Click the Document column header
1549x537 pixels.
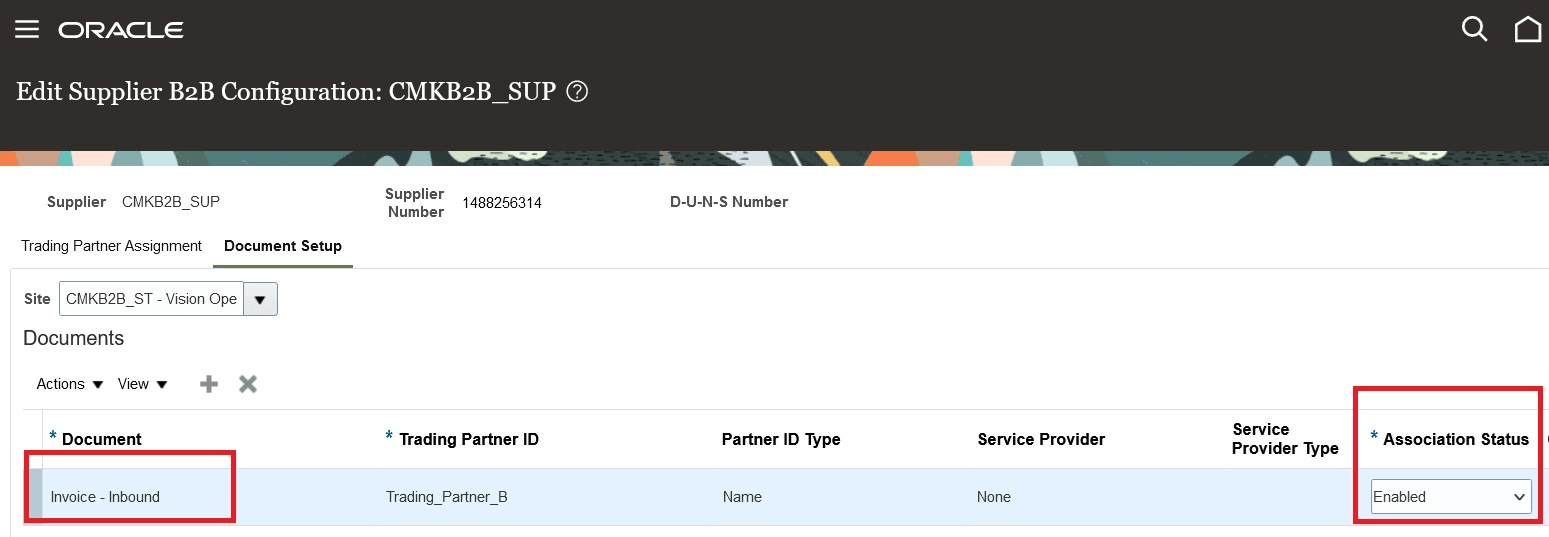[101, 439]
